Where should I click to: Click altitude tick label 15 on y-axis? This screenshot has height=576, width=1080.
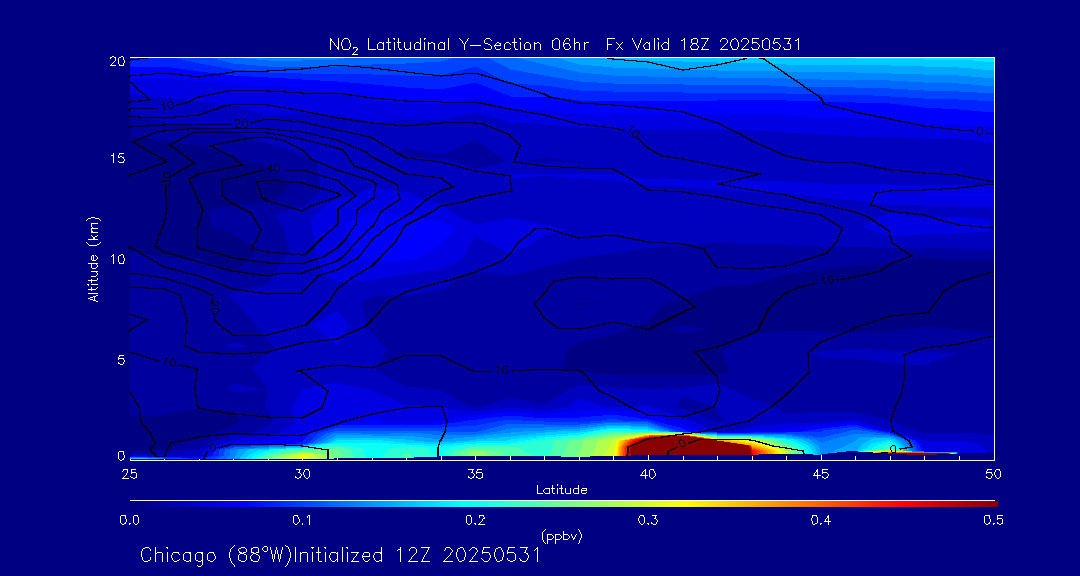(114, 159)
